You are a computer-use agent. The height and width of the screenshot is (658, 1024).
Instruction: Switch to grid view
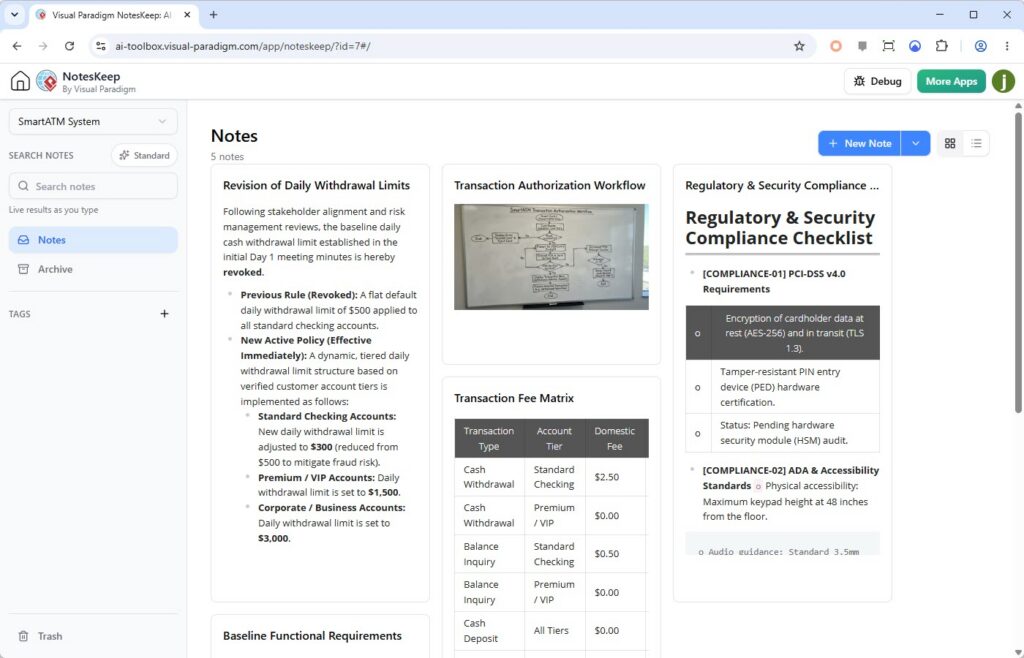[950, 143]
